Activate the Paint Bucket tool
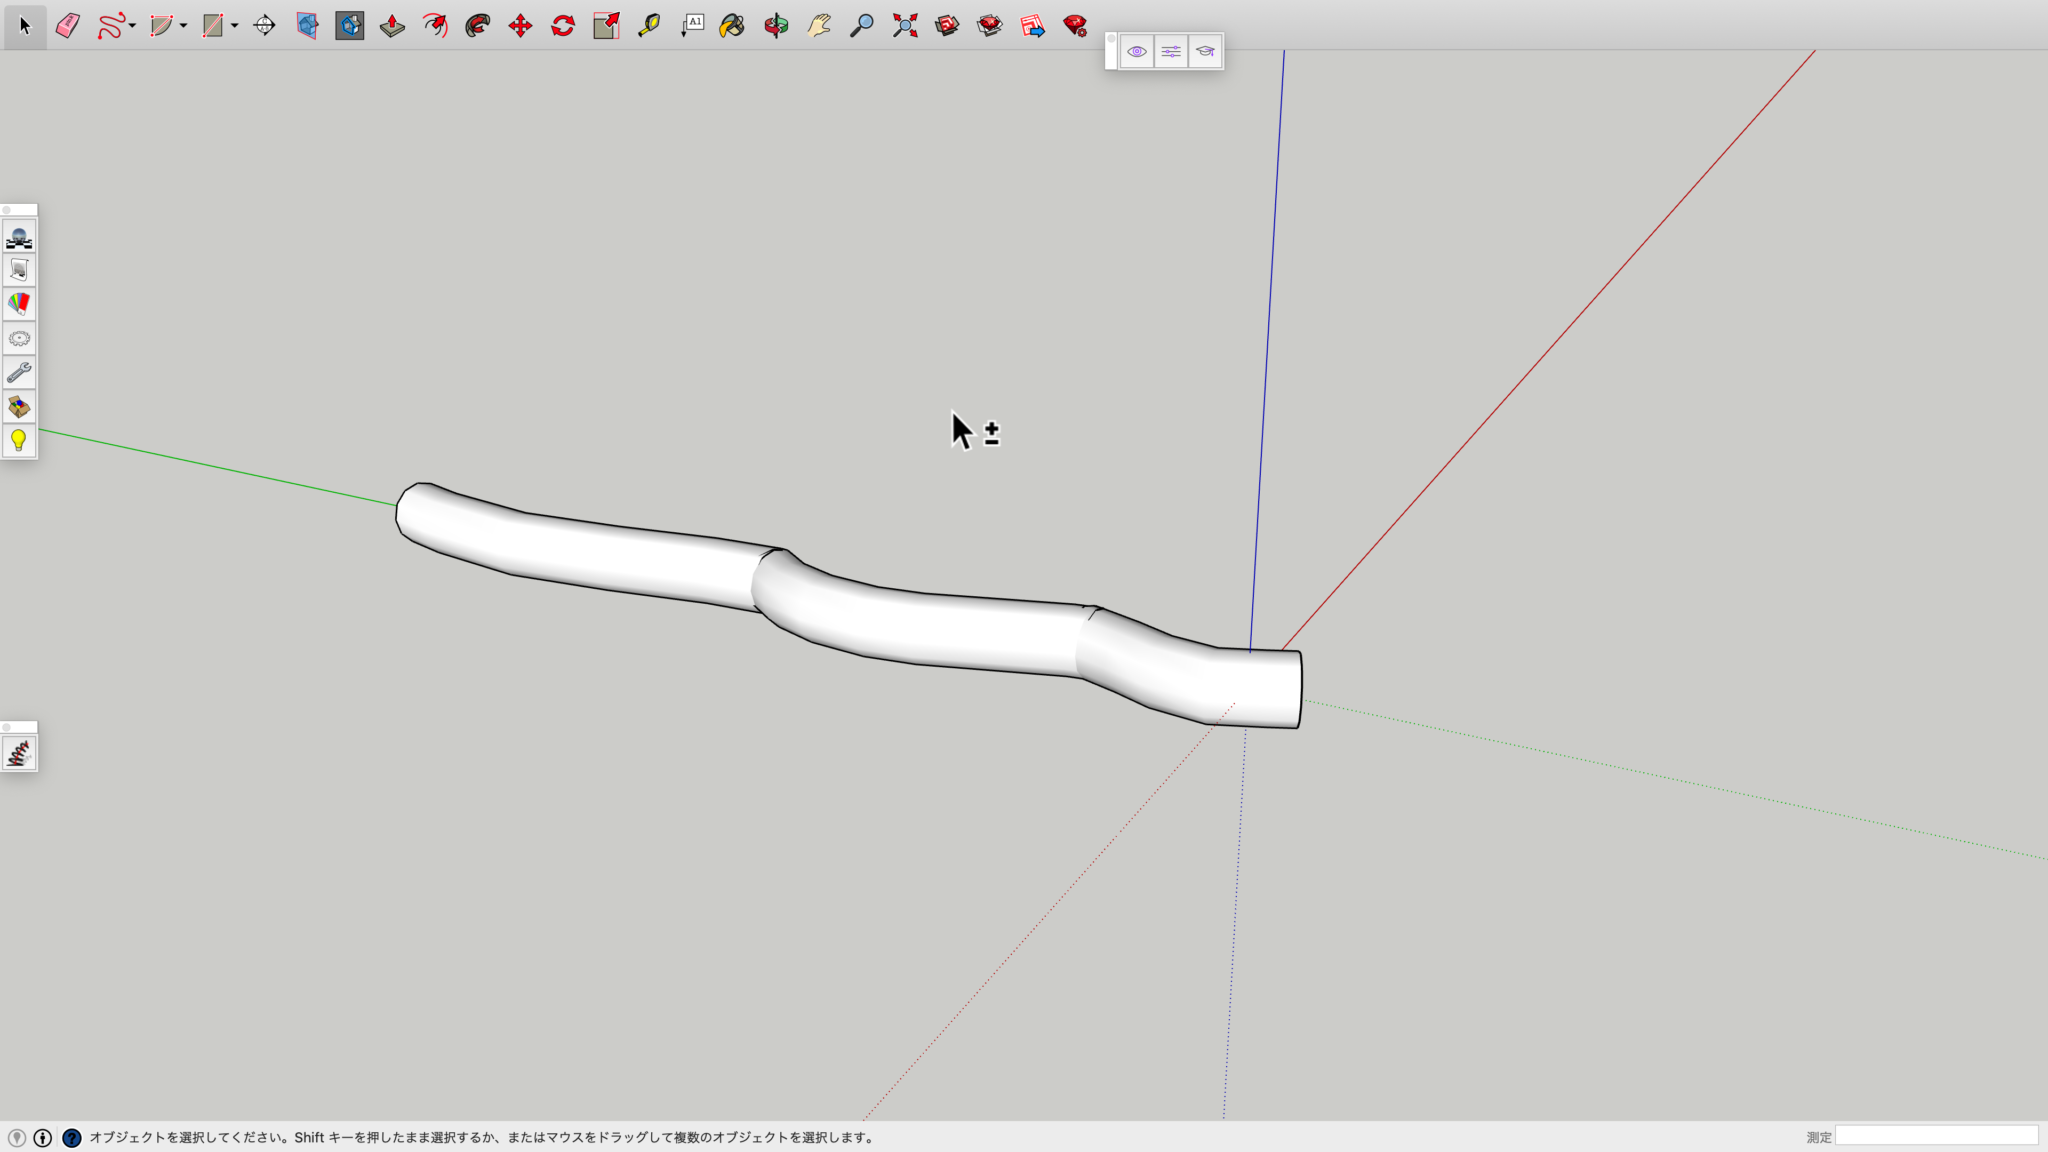 [x=732, y=26]
